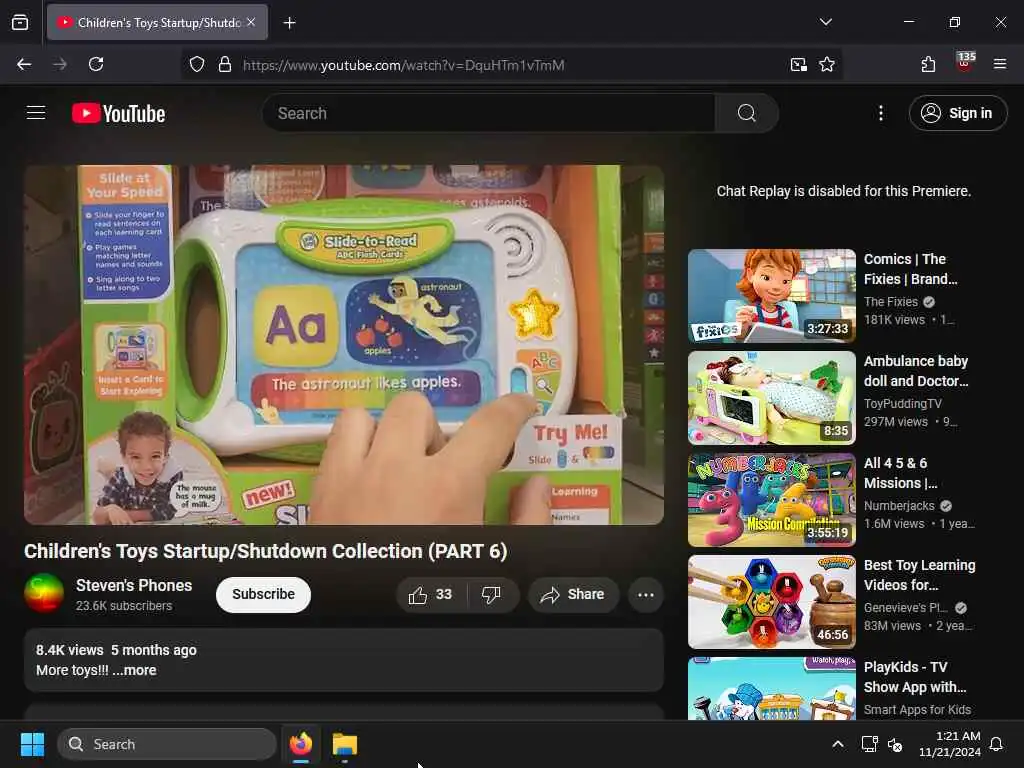Open the network display tray icon
This screenshot has width=1024, height=768.
point(869,744)
